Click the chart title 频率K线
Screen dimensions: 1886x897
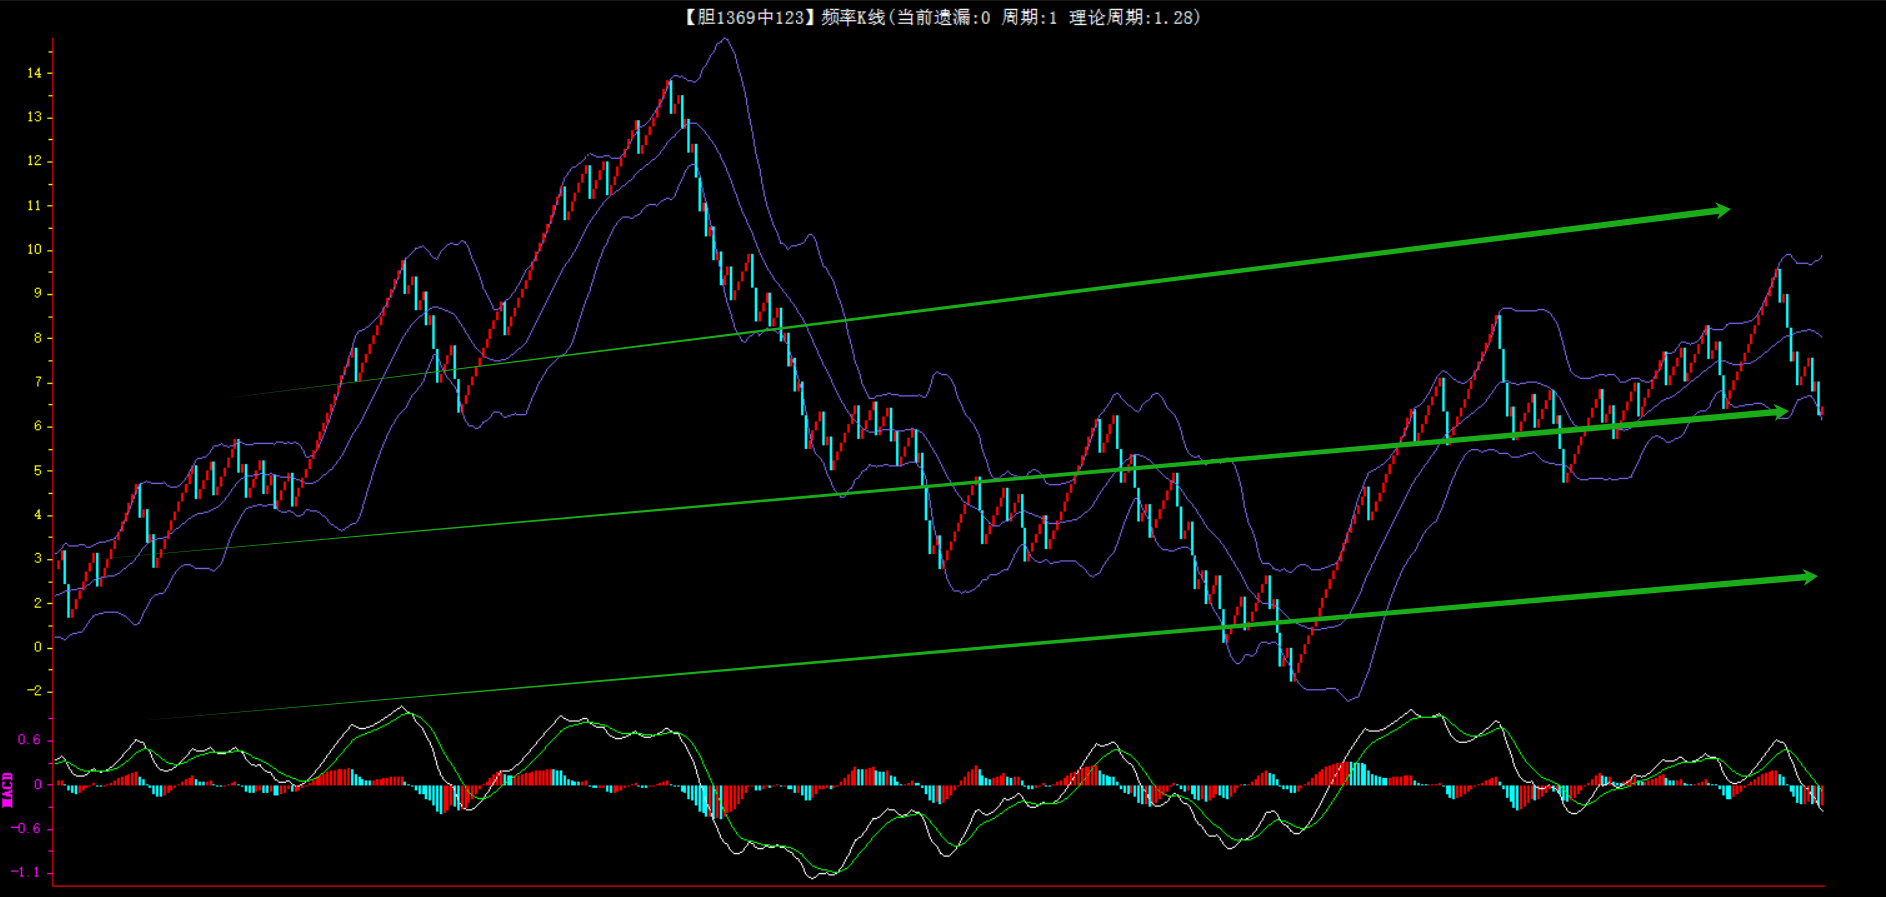(x=853, y=17)
